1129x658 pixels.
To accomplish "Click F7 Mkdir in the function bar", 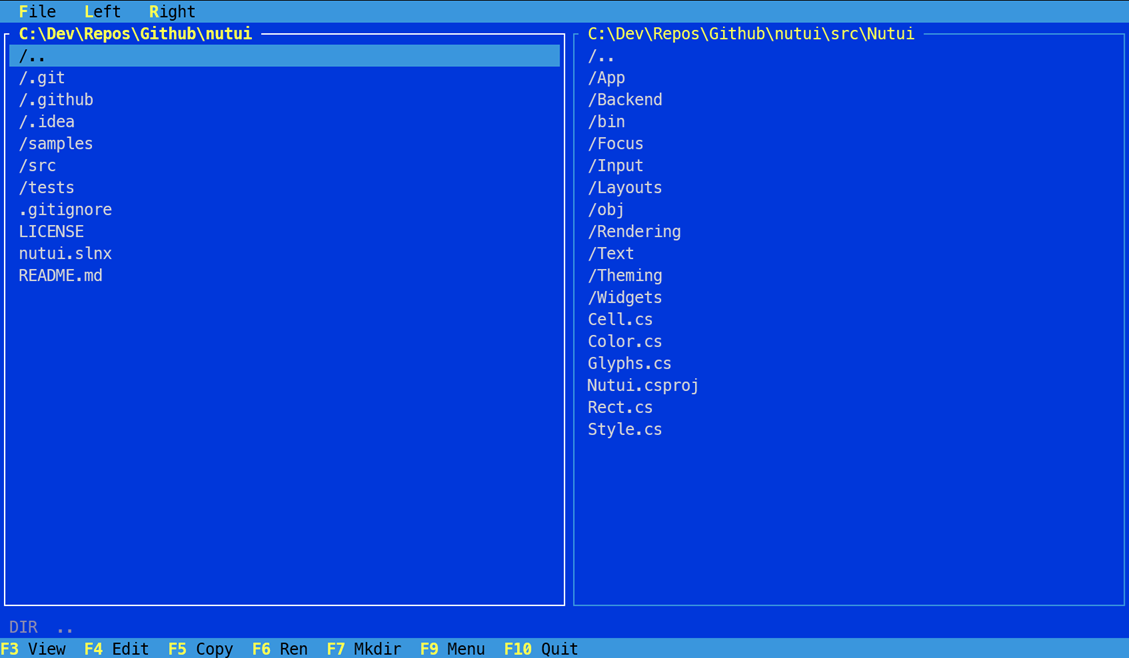I will (x=364, y=649).
